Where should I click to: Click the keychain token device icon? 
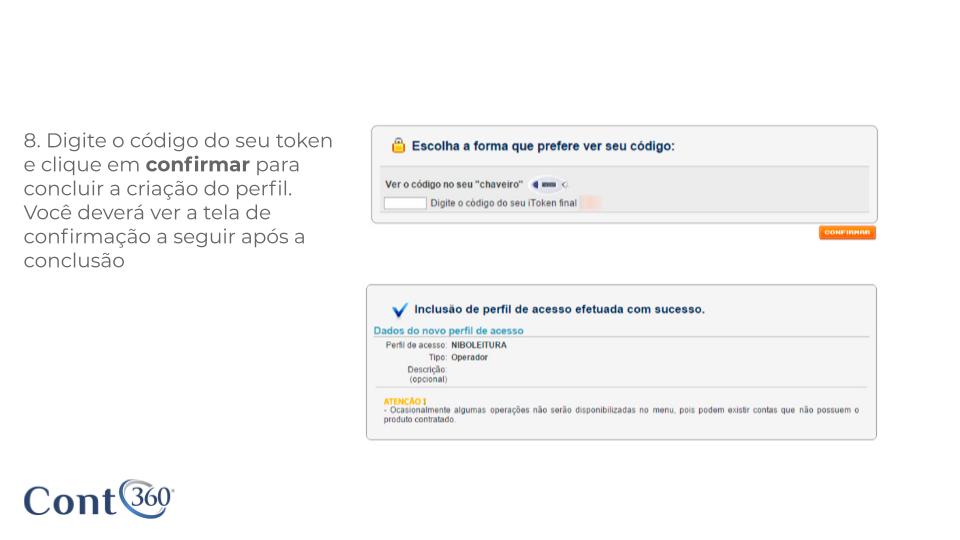547,184
